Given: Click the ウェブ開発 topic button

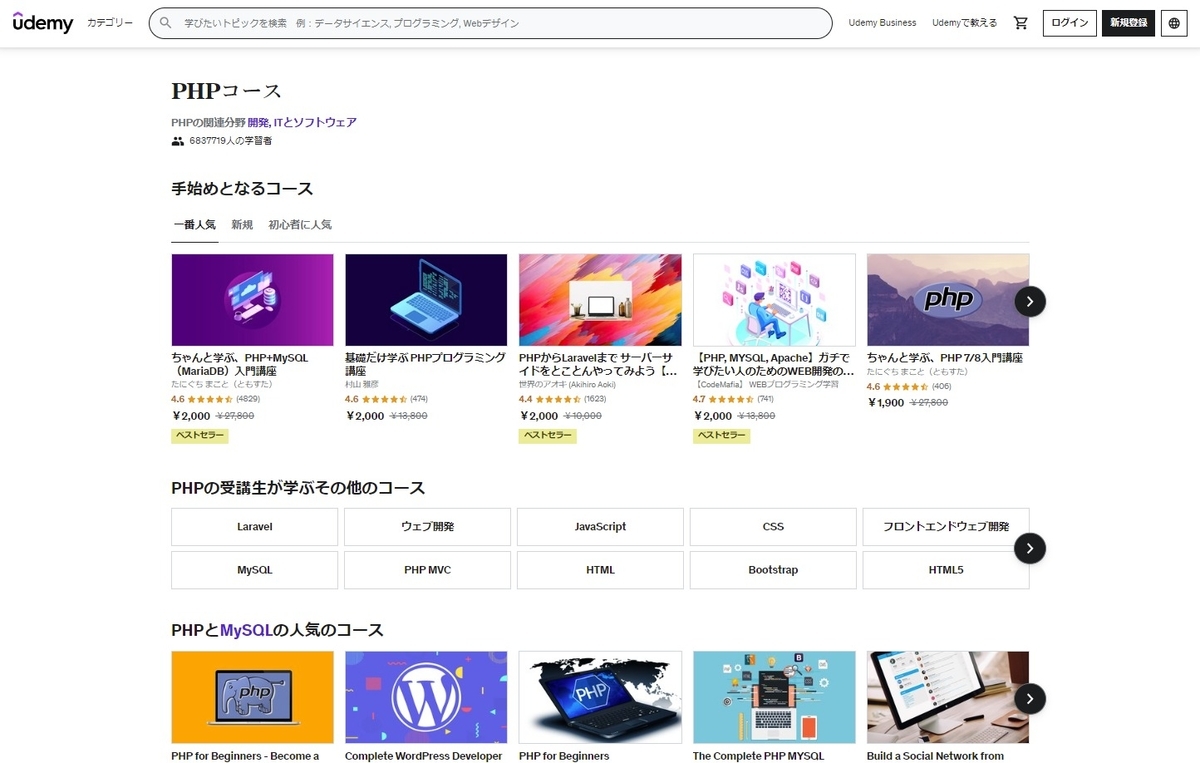Looking at the screenshot, I should (427, 526).
